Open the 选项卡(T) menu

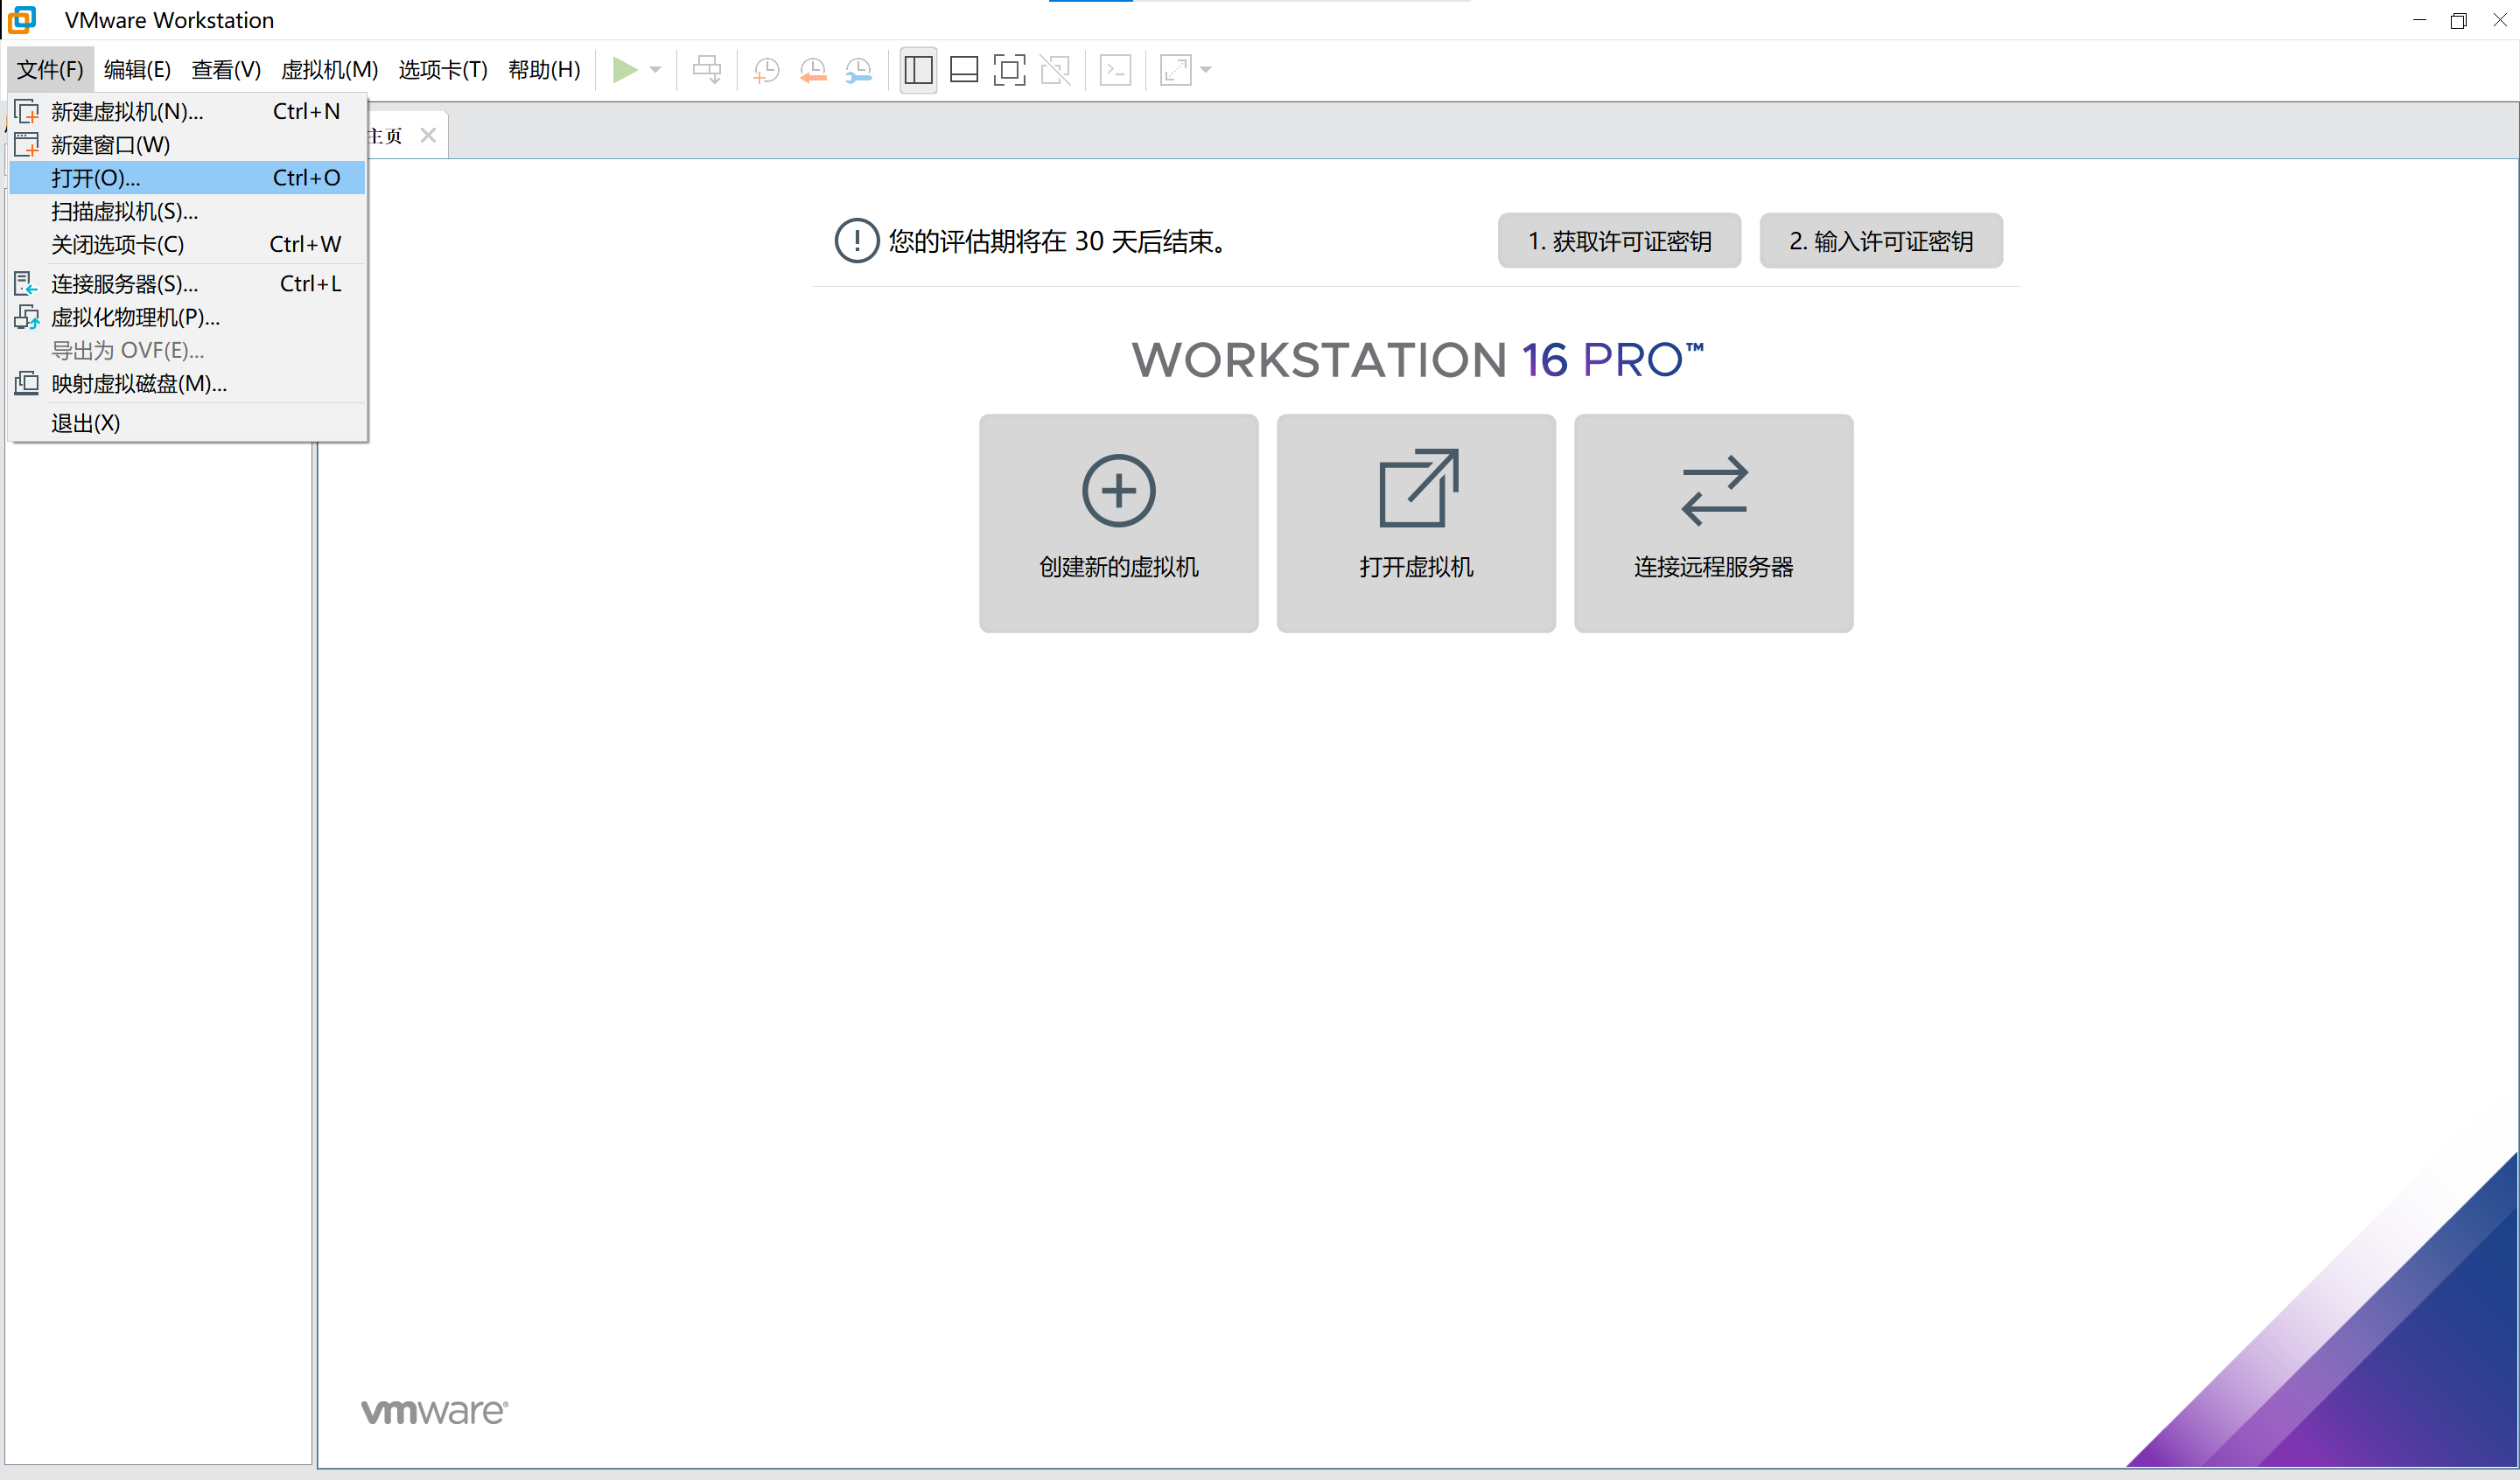click(443, 70)
